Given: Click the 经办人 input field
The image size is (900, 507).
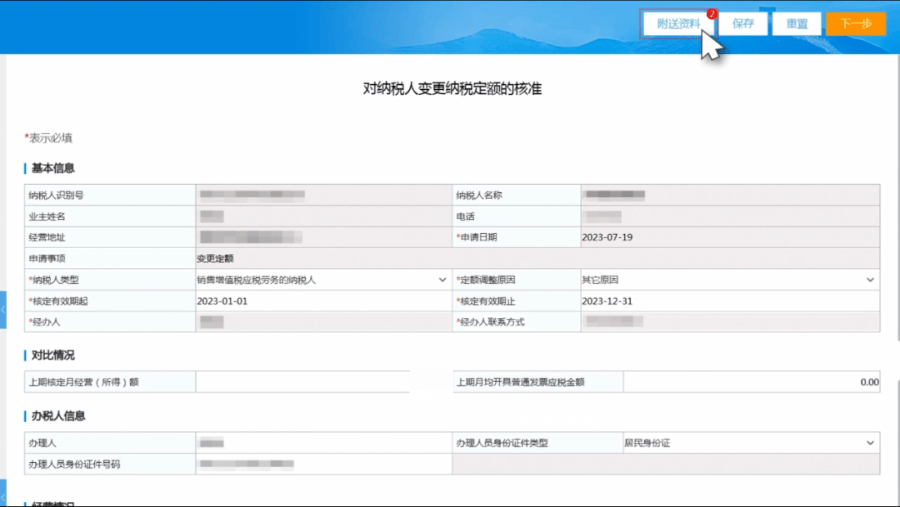Looking at the screenshot, I should click(322, 322).
